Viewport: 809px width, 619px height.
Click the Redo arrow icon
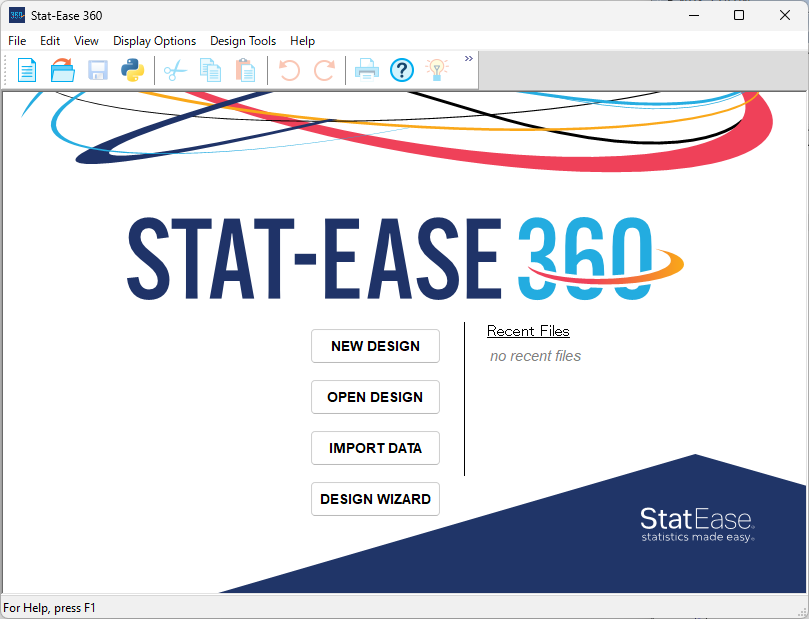324,70
